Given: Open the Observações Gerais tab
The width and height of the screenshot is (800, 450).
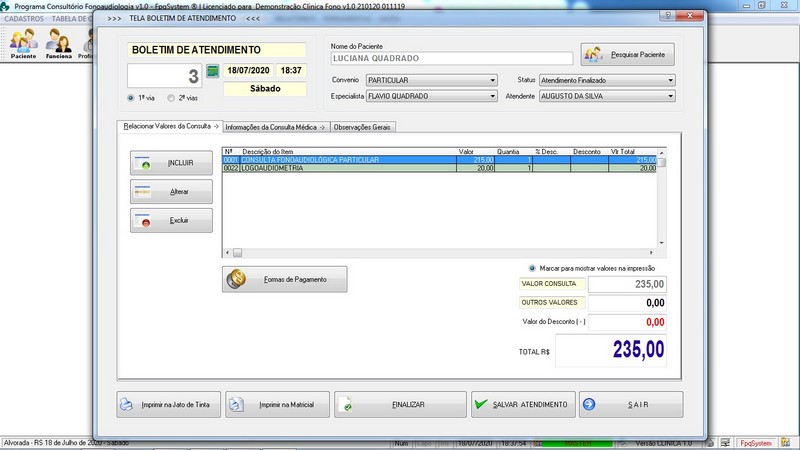Looking at the screenshot, I should 362,127.
